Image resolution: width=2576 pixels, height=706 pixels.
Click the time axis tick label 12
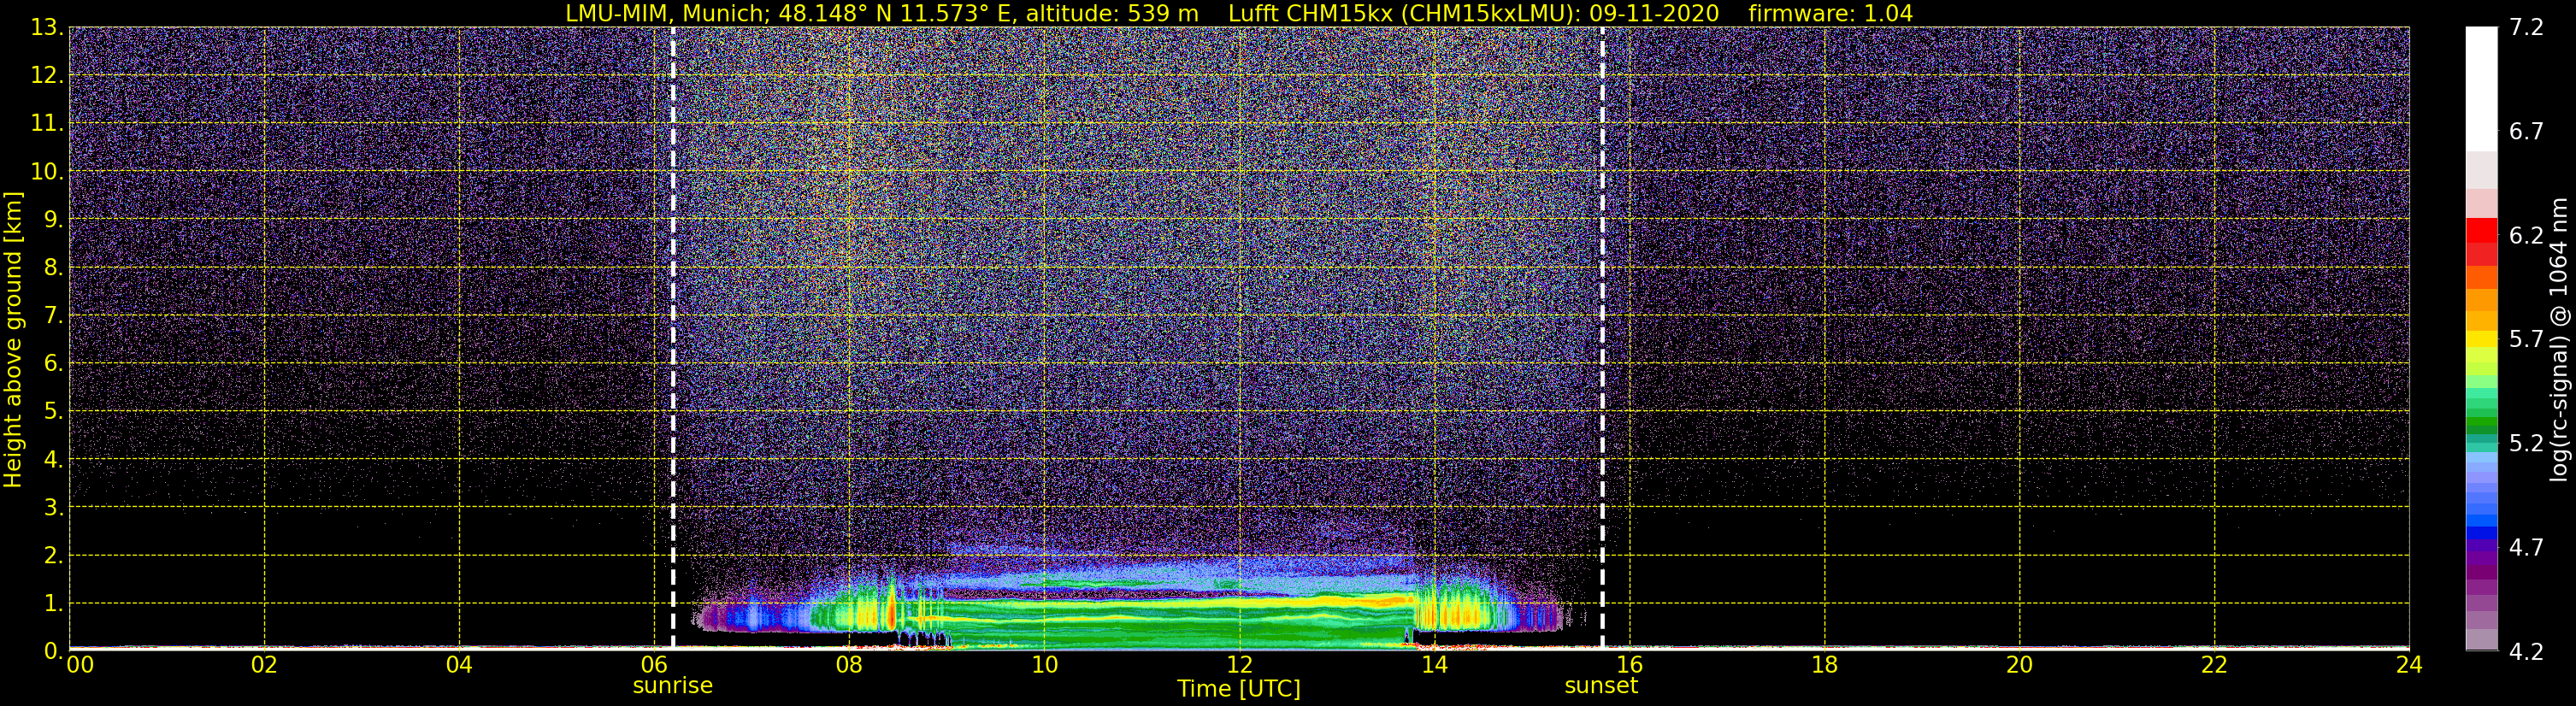coord(1239,665)
